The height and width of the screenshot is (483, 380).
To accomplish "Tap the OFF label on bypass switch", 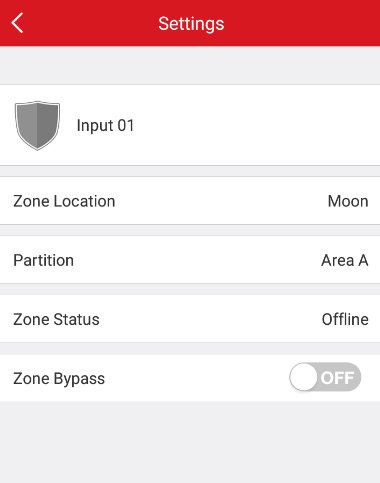I will [x=337, y=378].
